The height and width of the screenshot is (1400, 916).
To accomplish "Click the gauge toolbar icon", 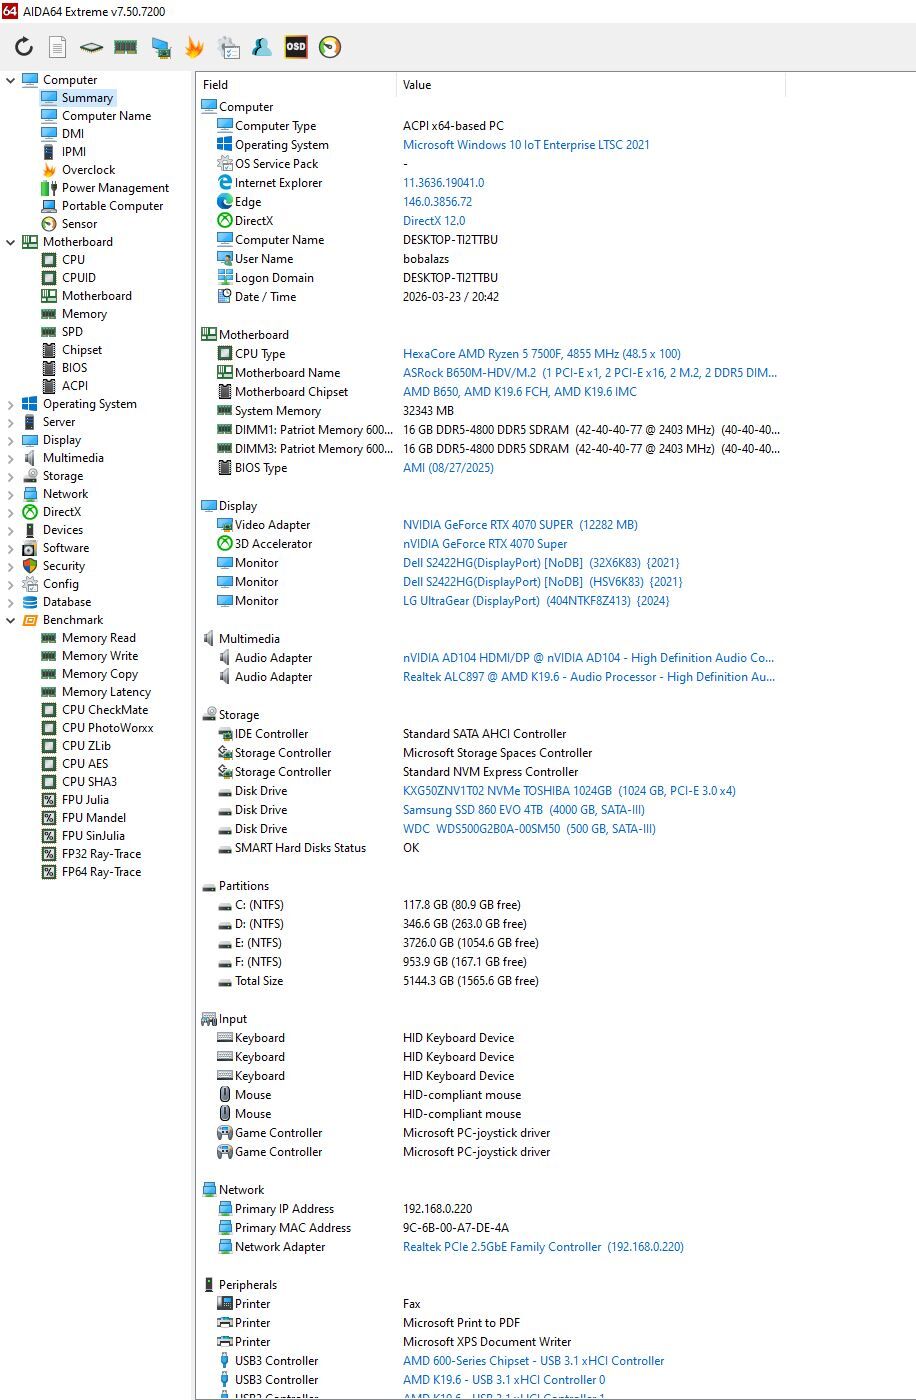I will click(330, 47).
